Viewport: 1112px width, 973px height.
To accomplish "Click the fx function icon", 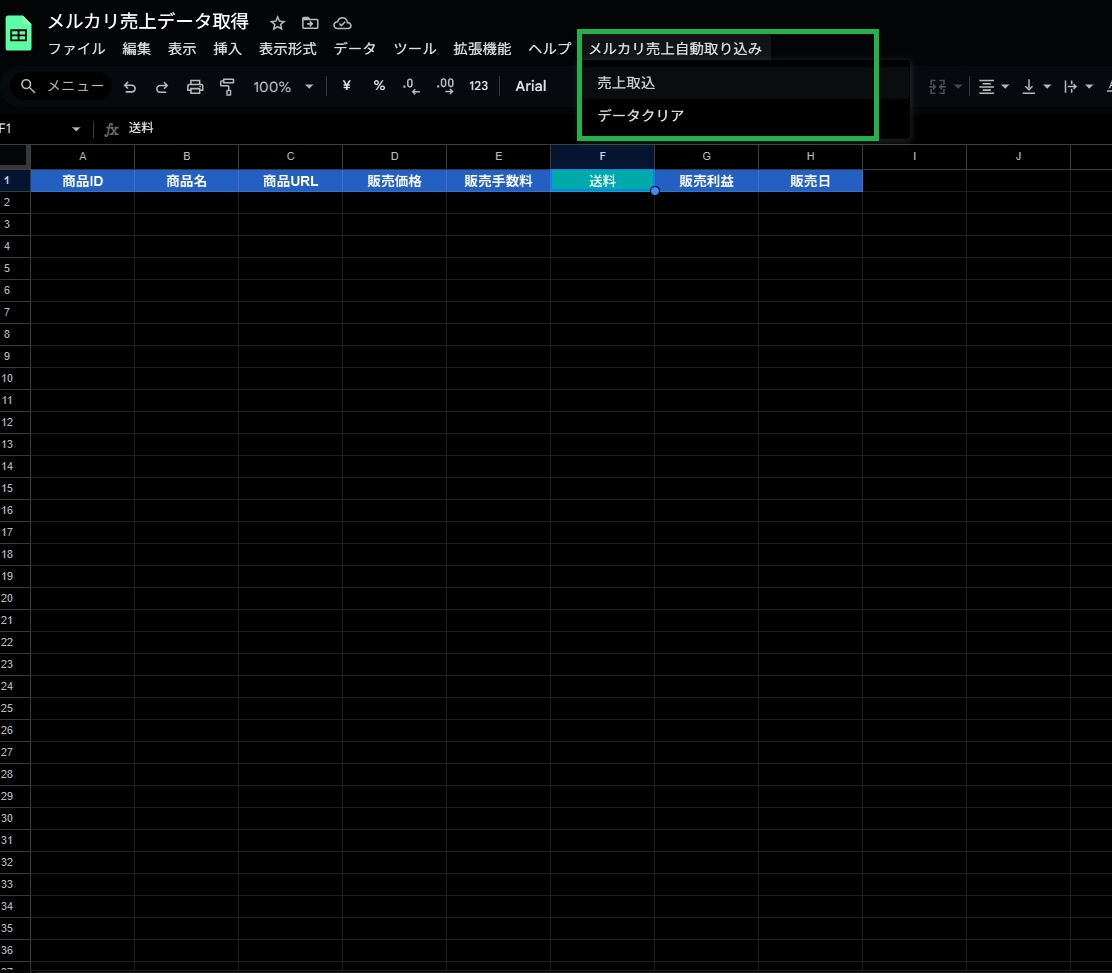I will pyautogui.click(x=111, y=129).
